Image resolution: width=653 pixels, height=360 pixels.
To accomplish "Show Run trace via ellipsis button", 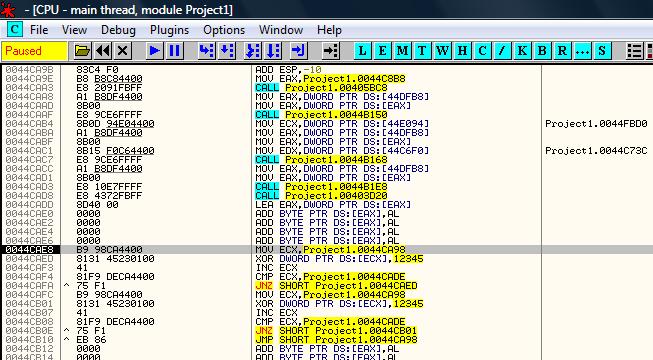I will [x=582, y=51].
